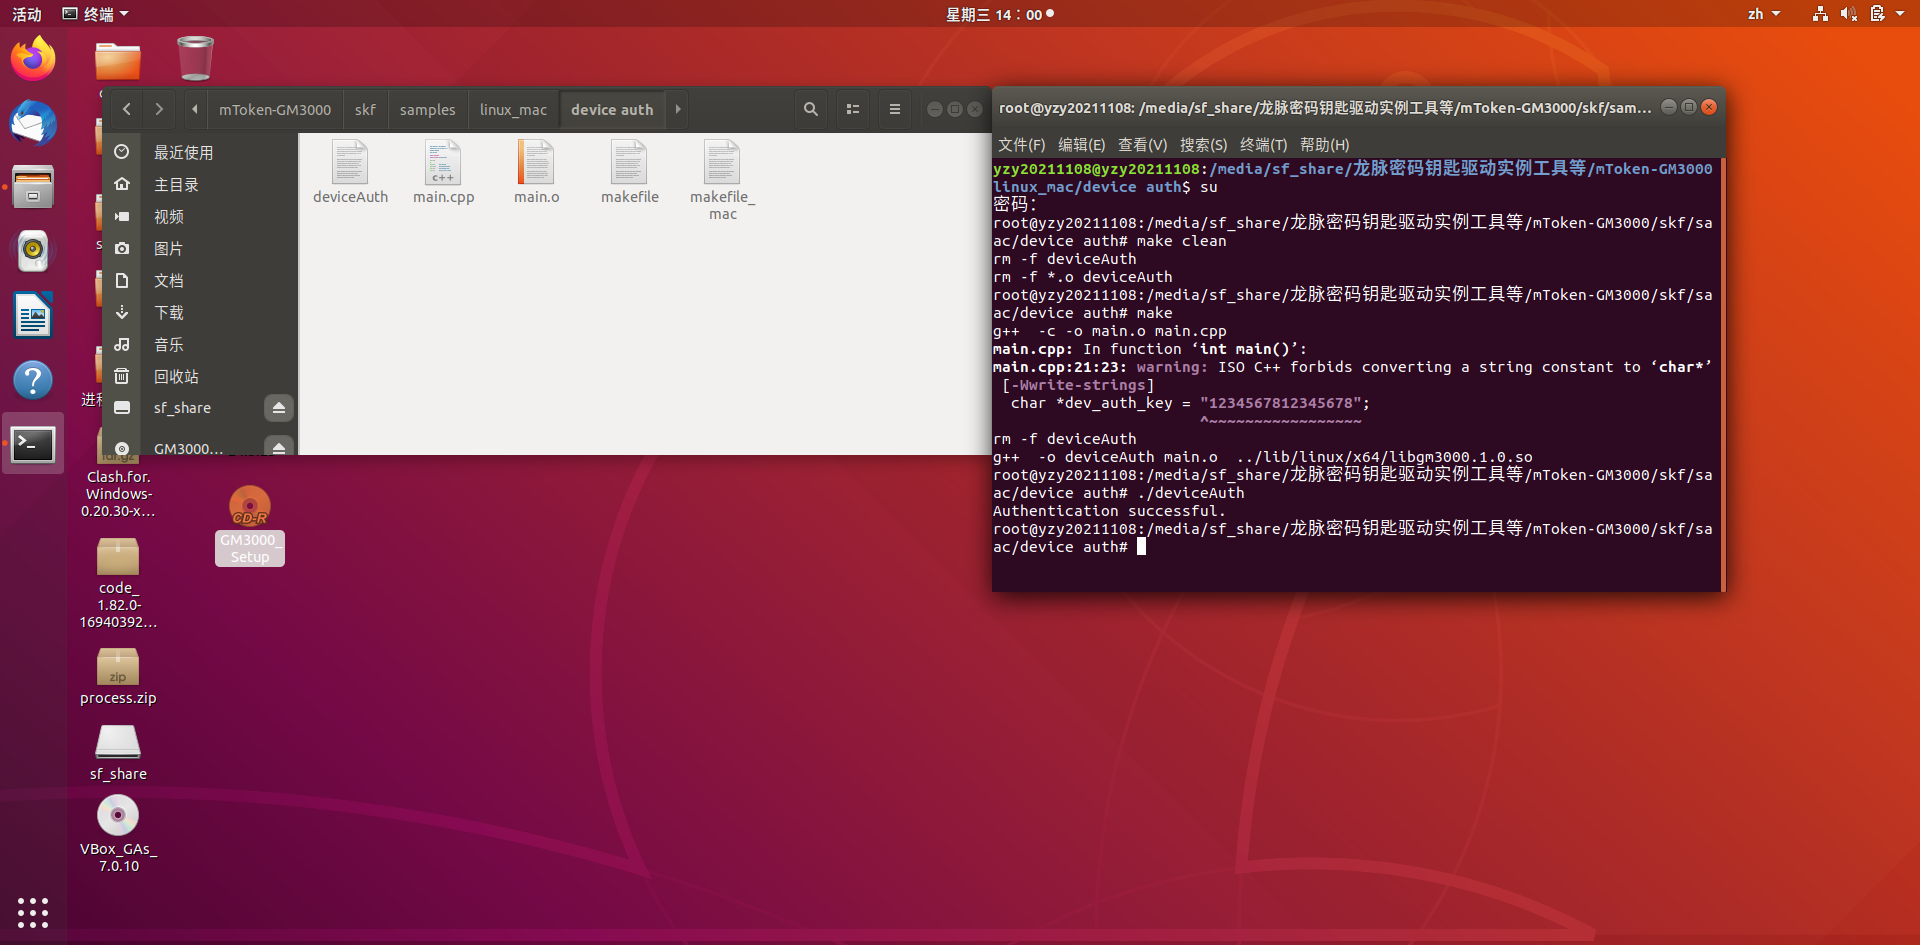Select the VBox_GAs_7.0.10 disc icon
Viewport: 1920px width, 945px height.
118,834
